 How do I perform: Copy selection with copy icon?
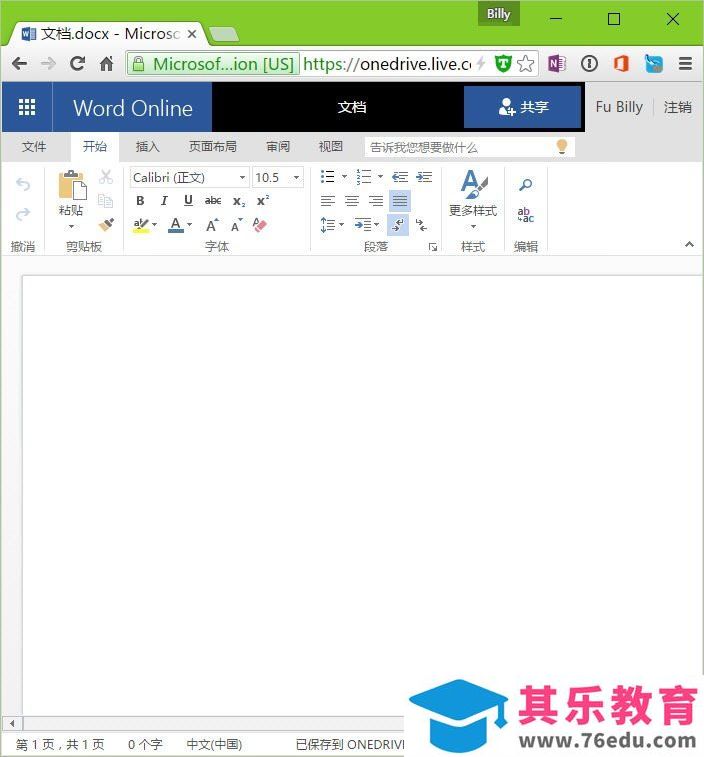(105, 200)
